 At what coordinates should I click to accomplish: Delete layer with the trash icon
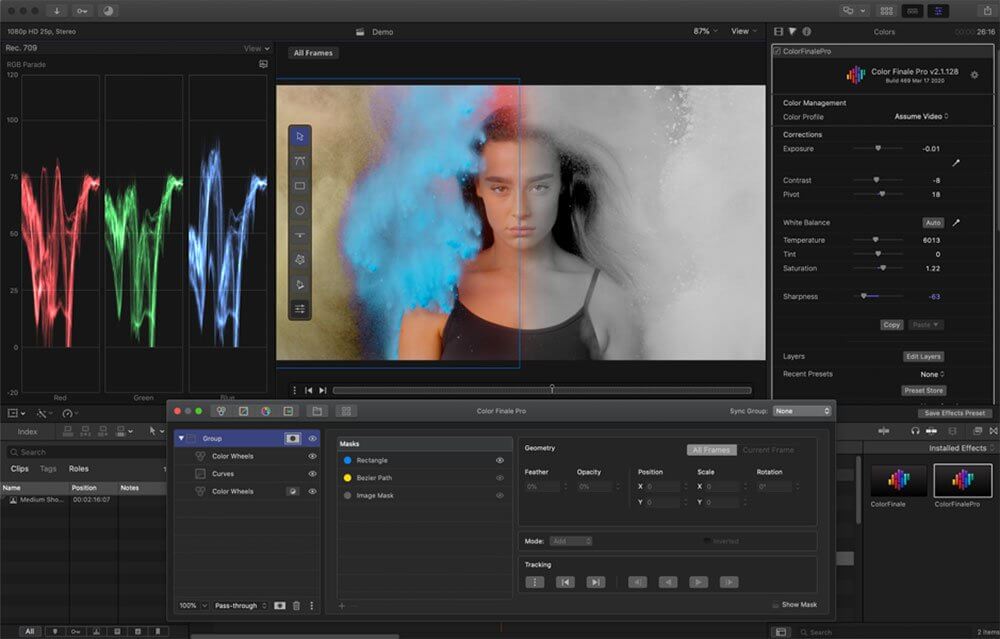(x=296, y=606)
